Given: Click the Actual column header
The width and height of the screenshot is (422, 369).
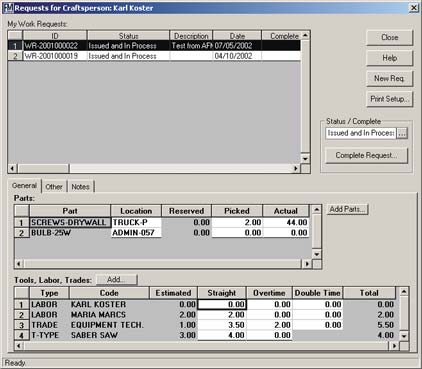Looking at the screenshot, I should click(286, 211).
